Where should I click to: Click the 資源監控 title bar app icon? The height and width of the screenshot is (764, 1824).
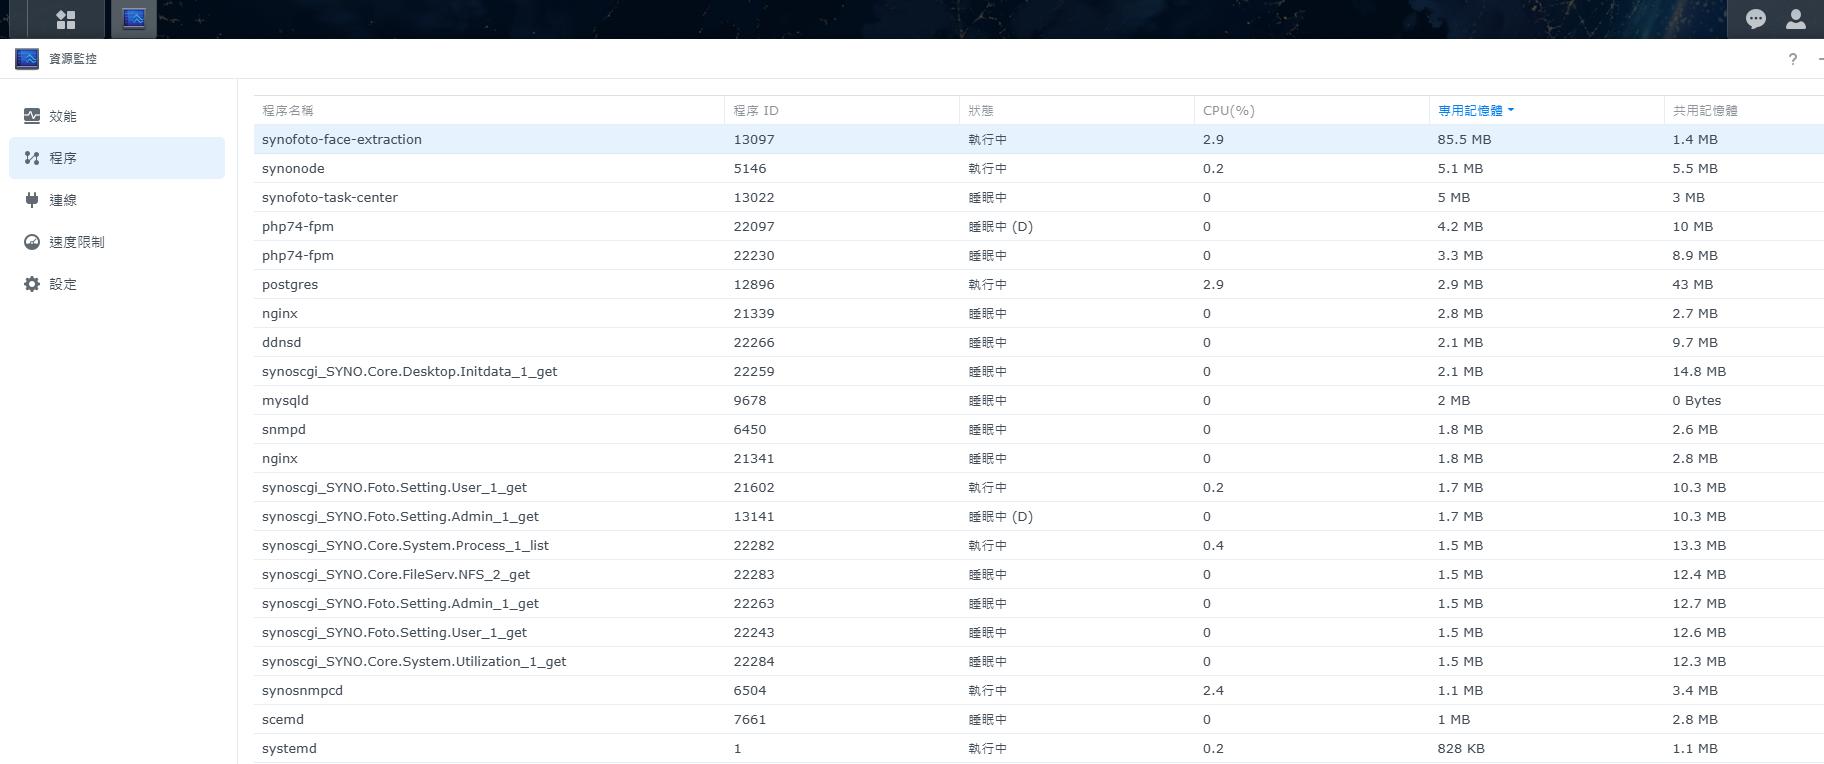point(27,59)
